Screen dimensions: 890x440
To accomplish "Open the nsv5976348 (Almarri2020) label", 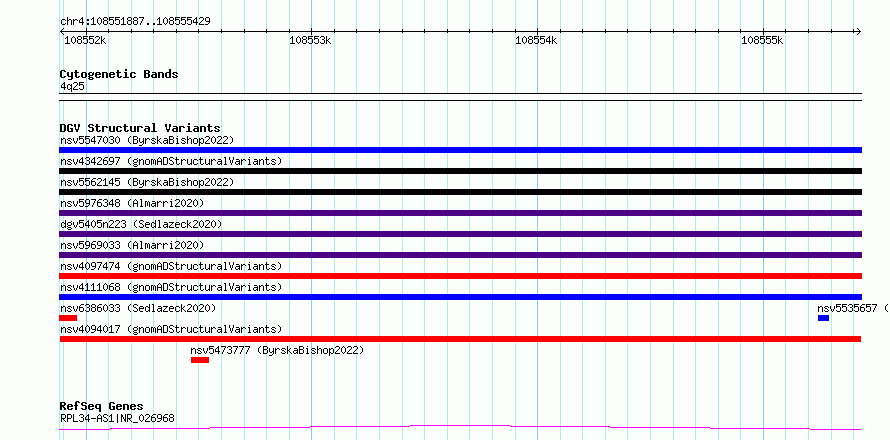I will [x=132, y=203].
